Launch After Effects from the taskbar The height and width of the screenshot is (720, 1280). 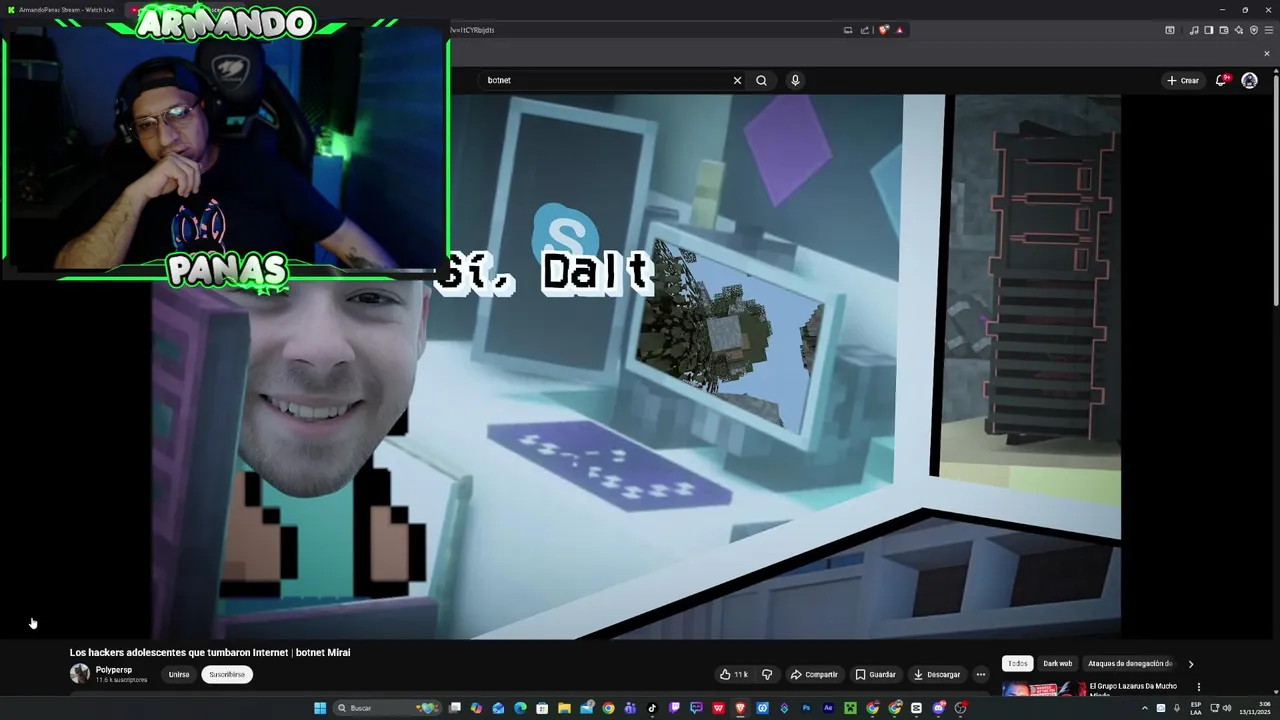pos(828,708)
